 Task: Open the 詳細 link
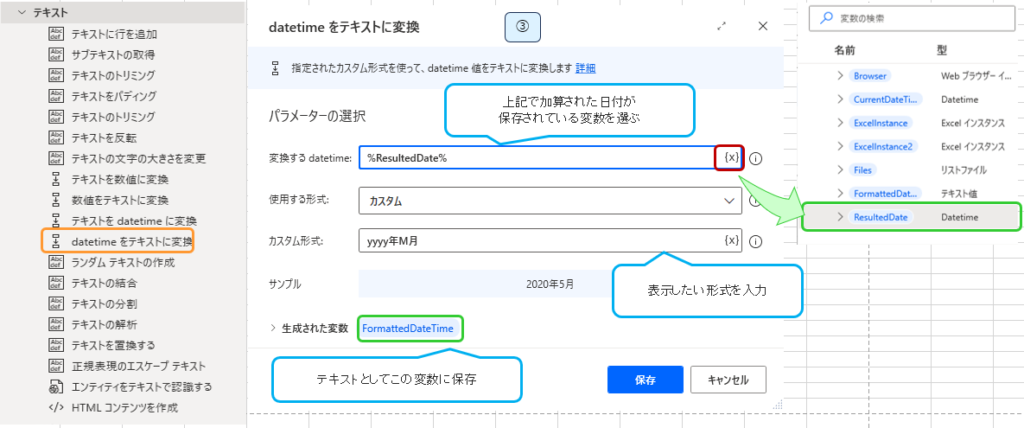585,68
